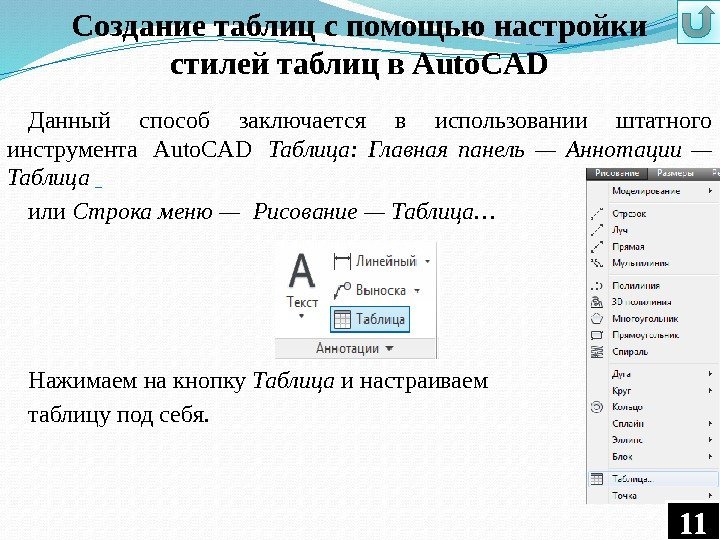
Task: Click the Многоугольник polygon icon
Action: click(x=596, y=319)
